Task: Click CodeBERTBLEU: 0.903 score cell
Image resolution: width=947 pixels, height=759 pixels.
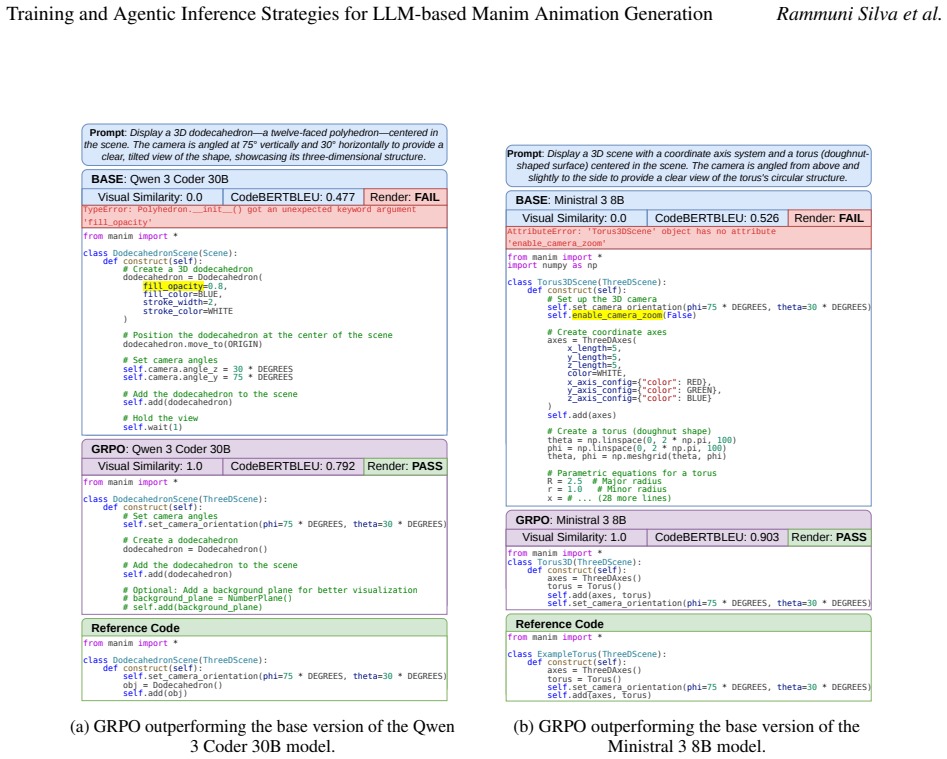Action: (x=717, y=537)
